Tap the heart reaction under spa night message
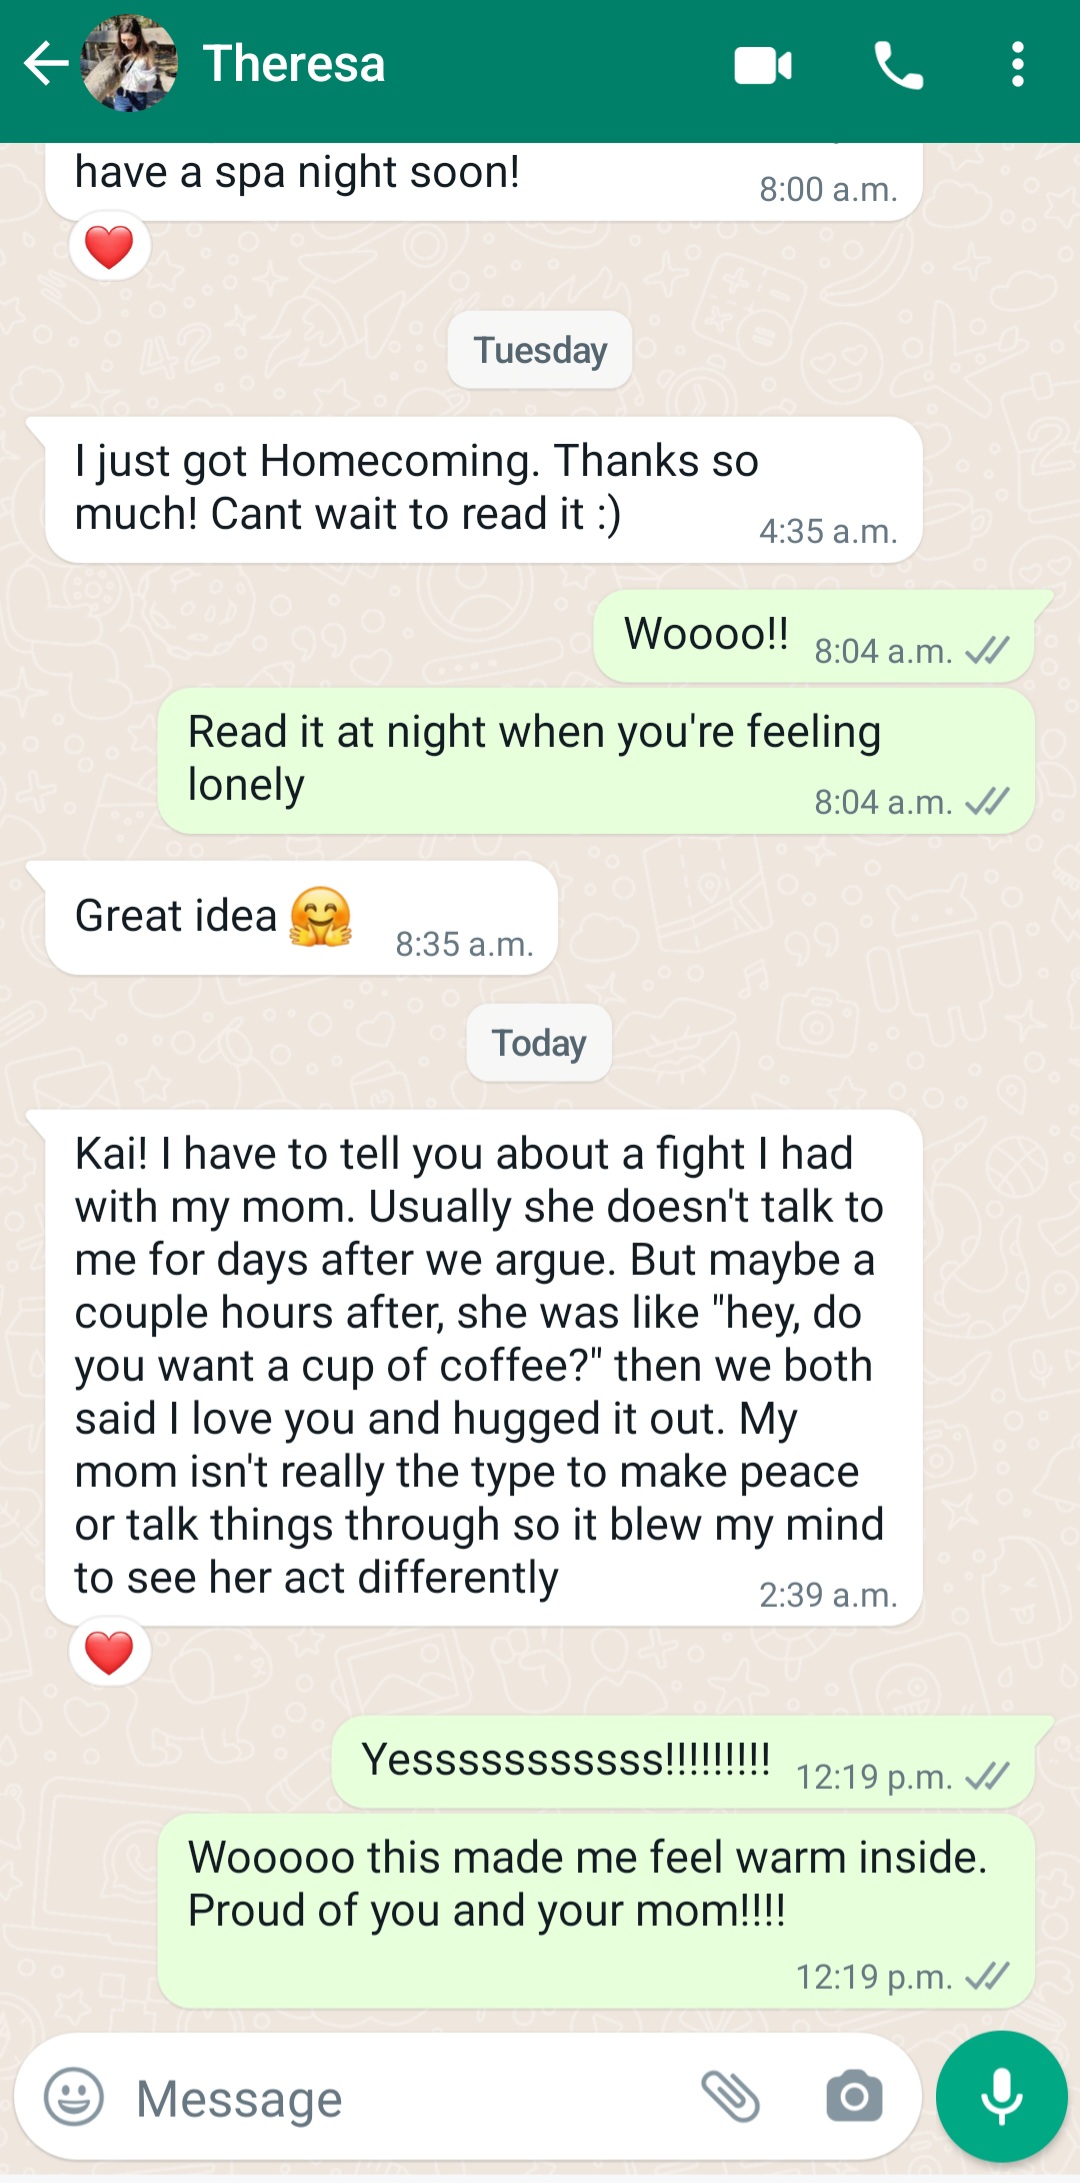The height and width of the screenshot is (2183, 1080). [110, 246]
